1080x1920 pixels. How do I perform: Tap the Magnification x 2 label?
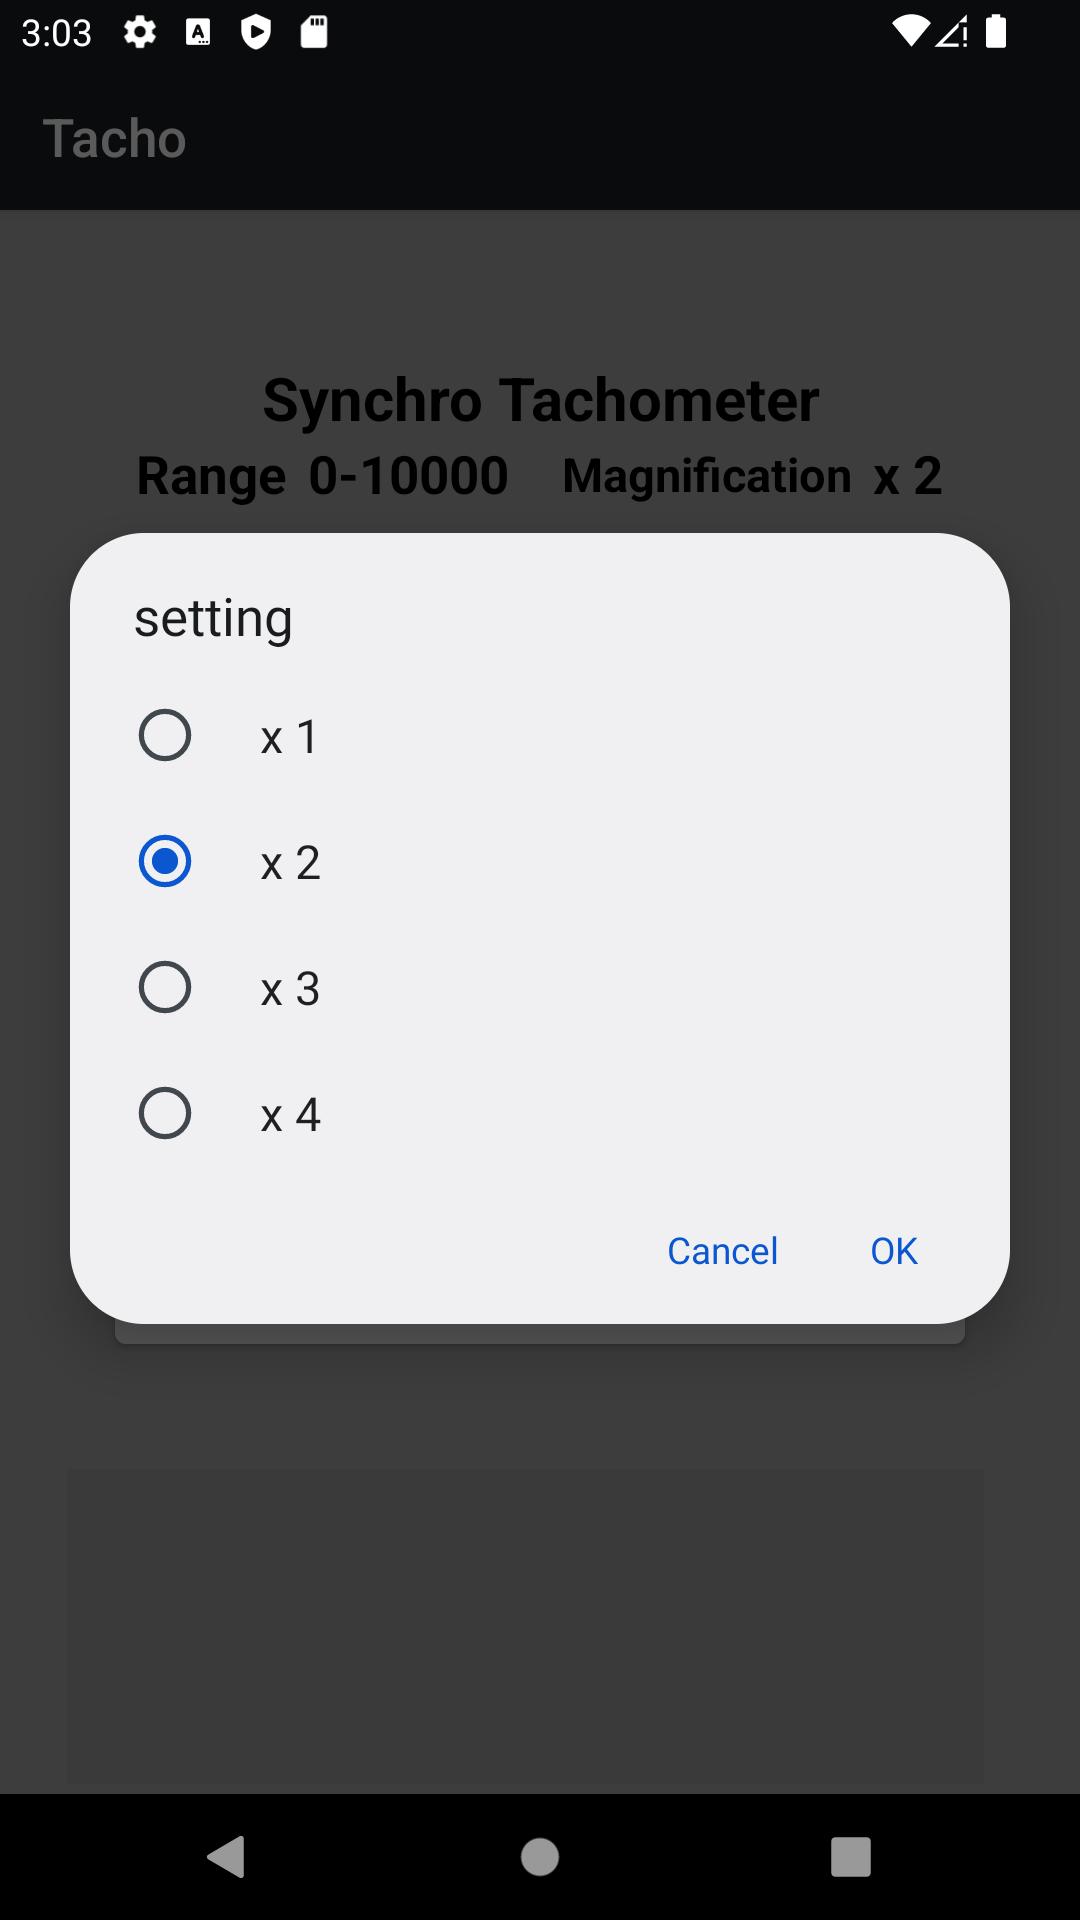point(752,476)
